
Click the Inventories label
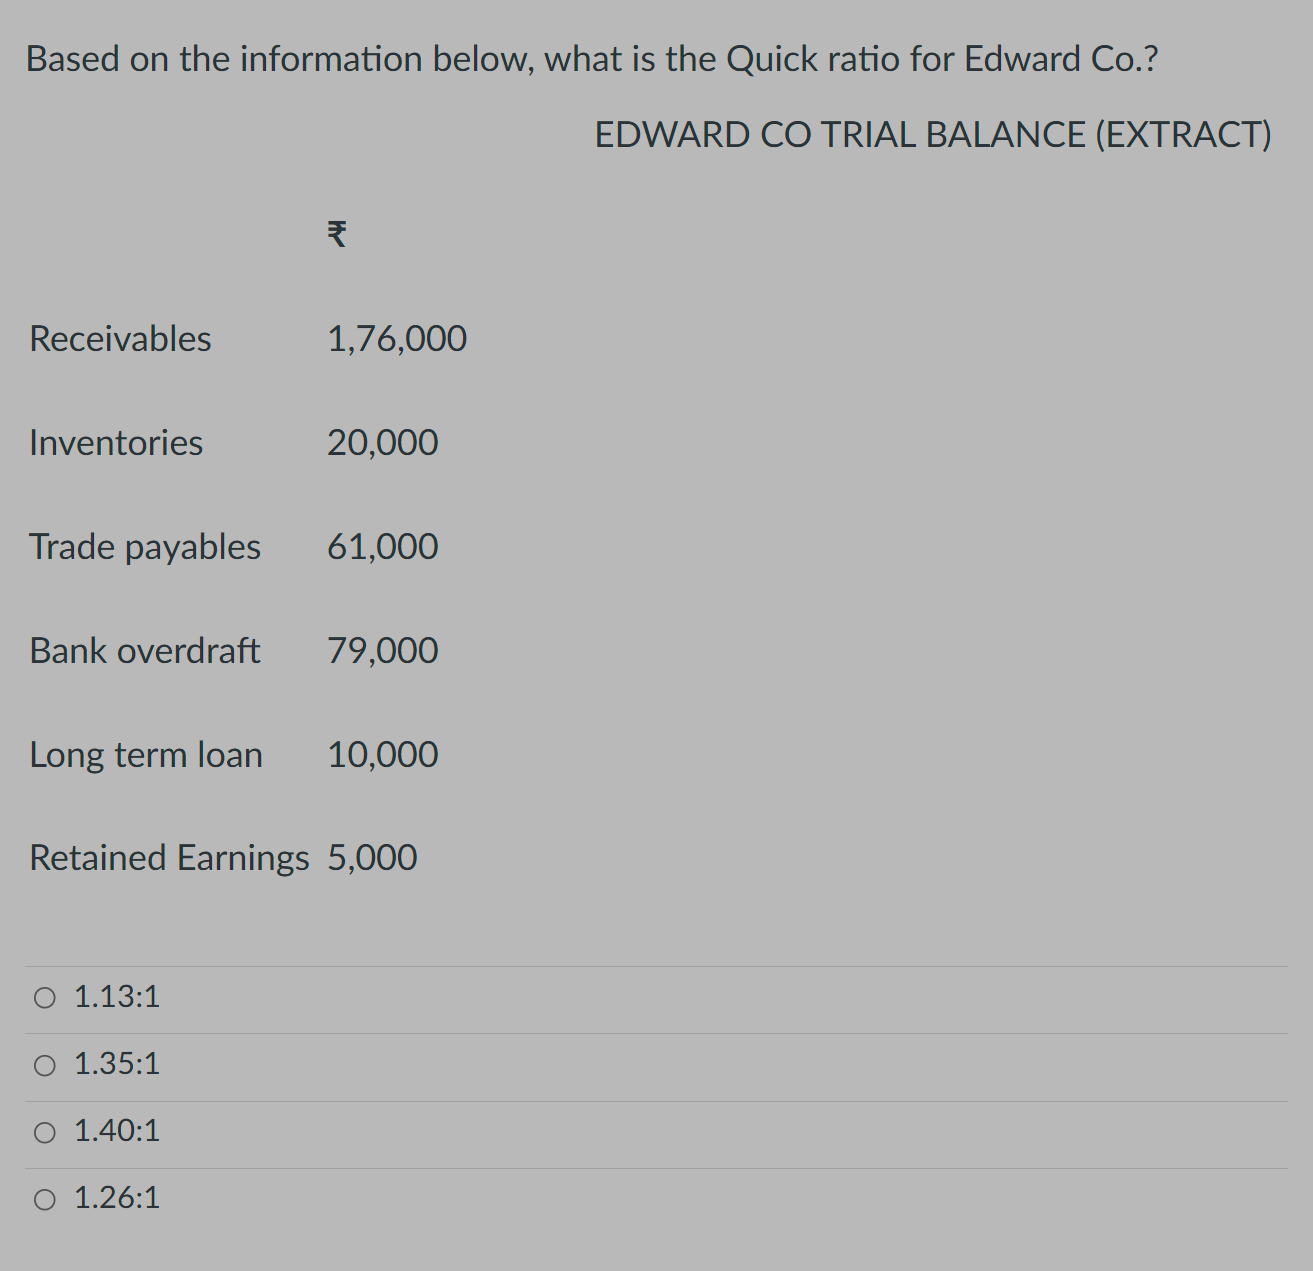pyautogui.click(x=115, y=443)
